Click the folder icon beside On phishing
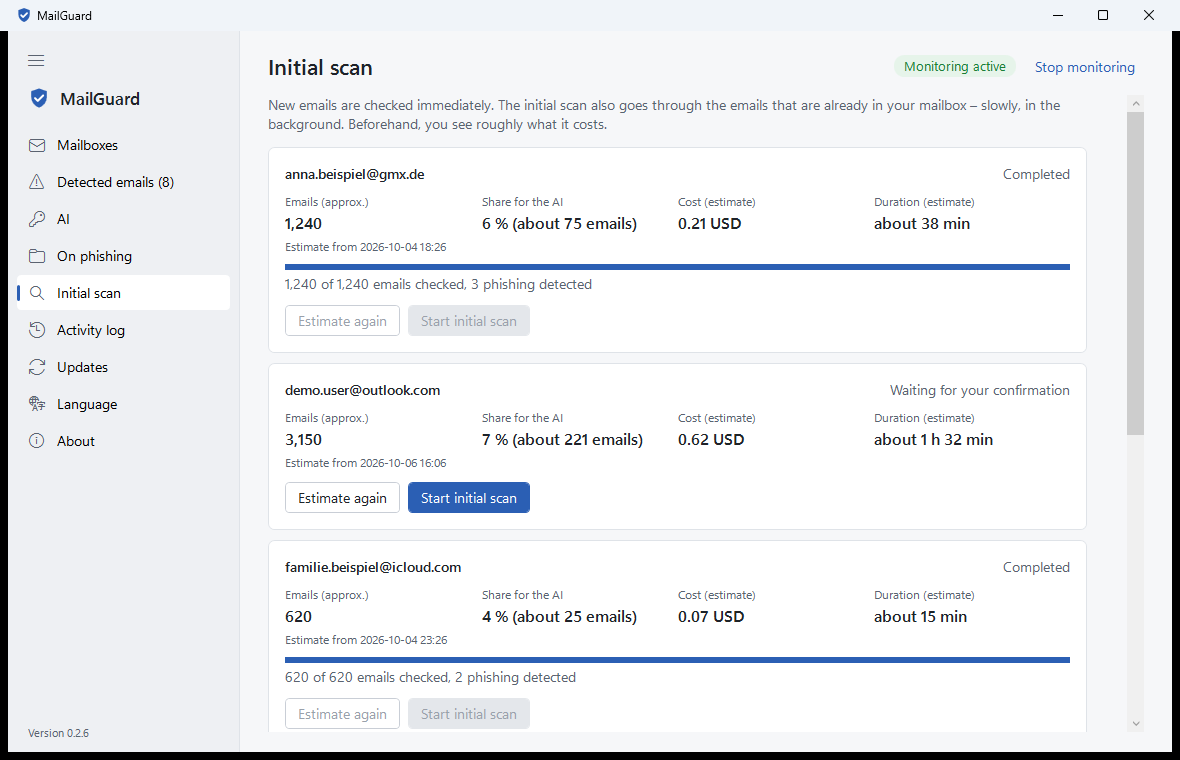 point(37,256)
